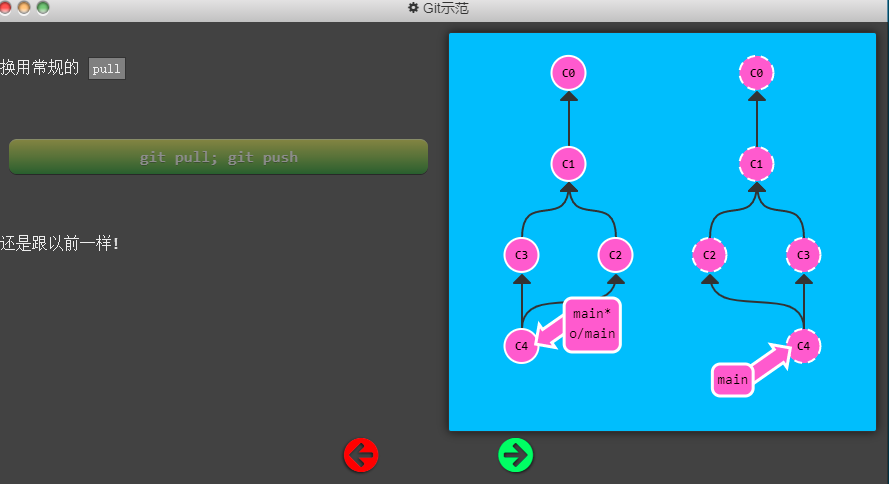Select remote dashed commit C1
This screenshot has height=484, width=889.
756,164
